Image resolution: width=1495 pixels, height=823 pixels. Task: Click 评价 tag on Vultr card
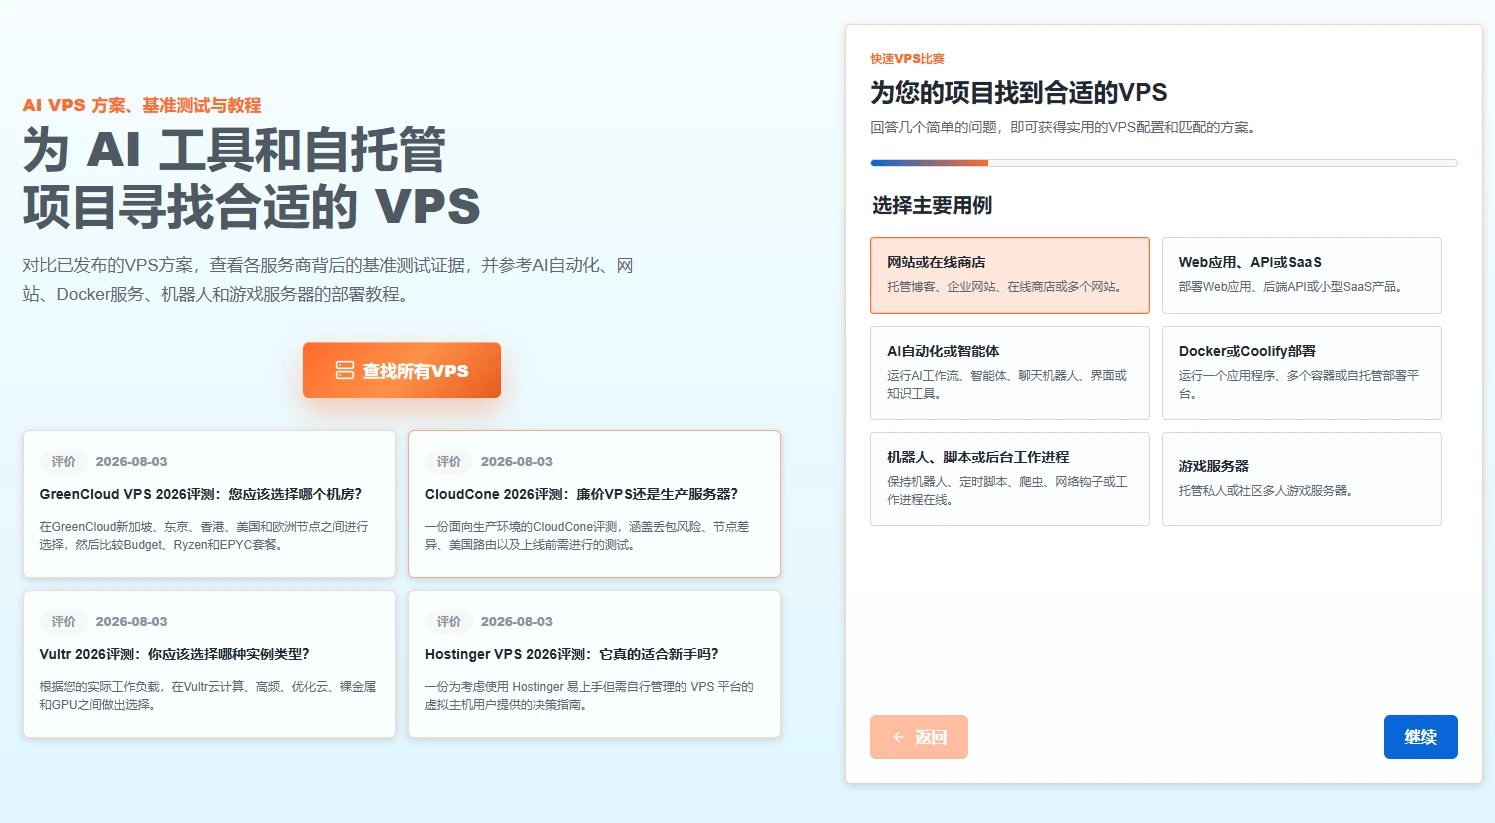pos(63,621)
